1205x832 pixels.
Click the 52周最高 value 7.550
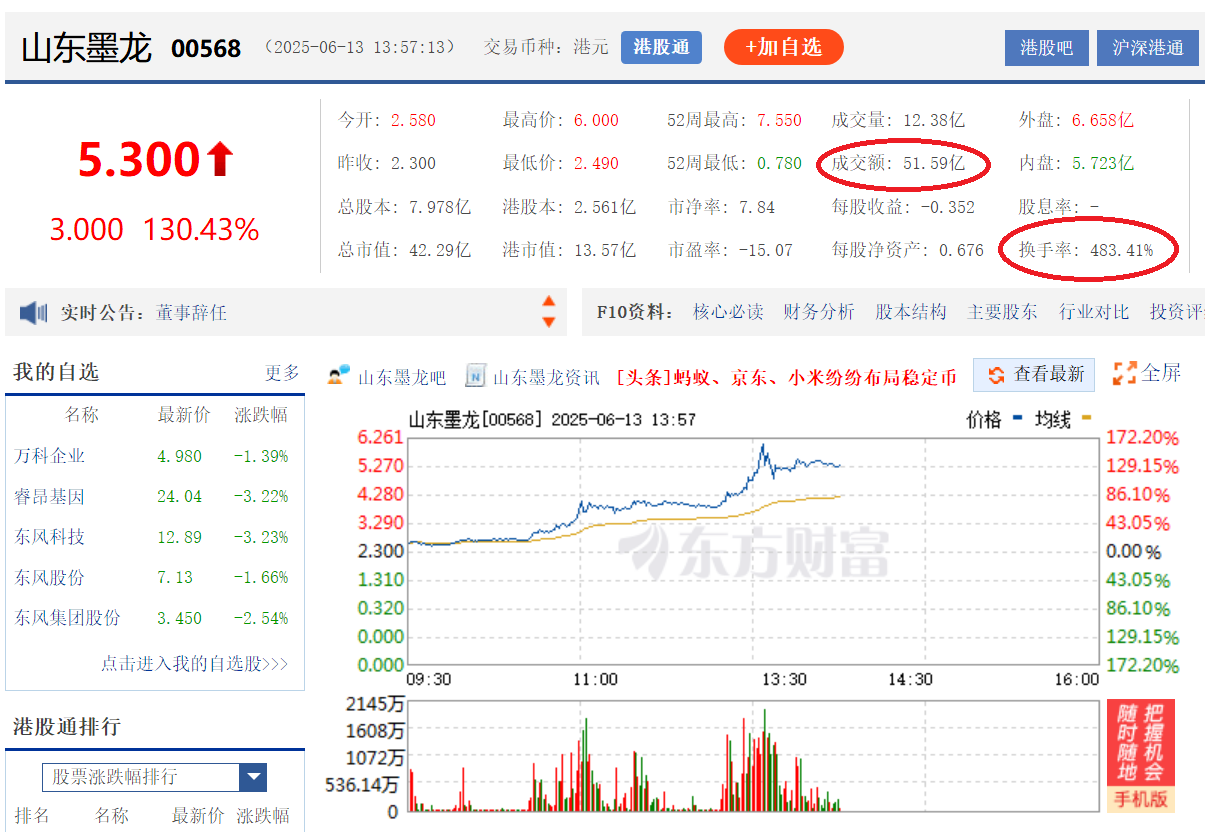pyautogui.click(x=779, y=120)
